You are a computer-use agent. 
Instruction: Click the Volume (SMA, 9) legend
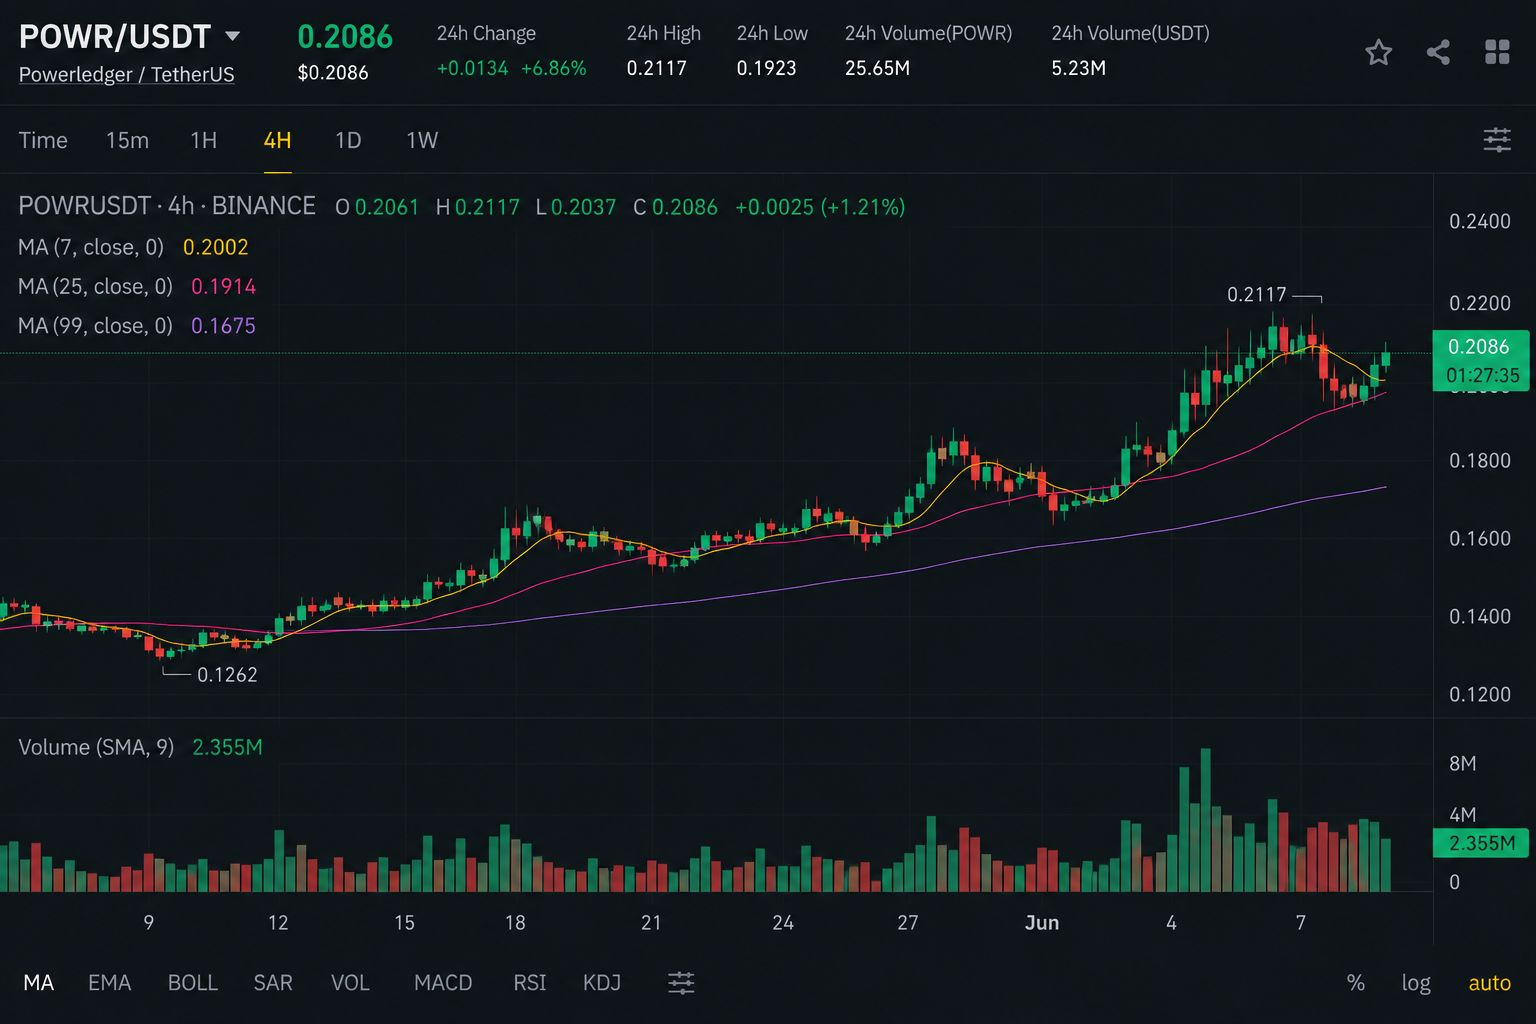click(x=96, y=747)
